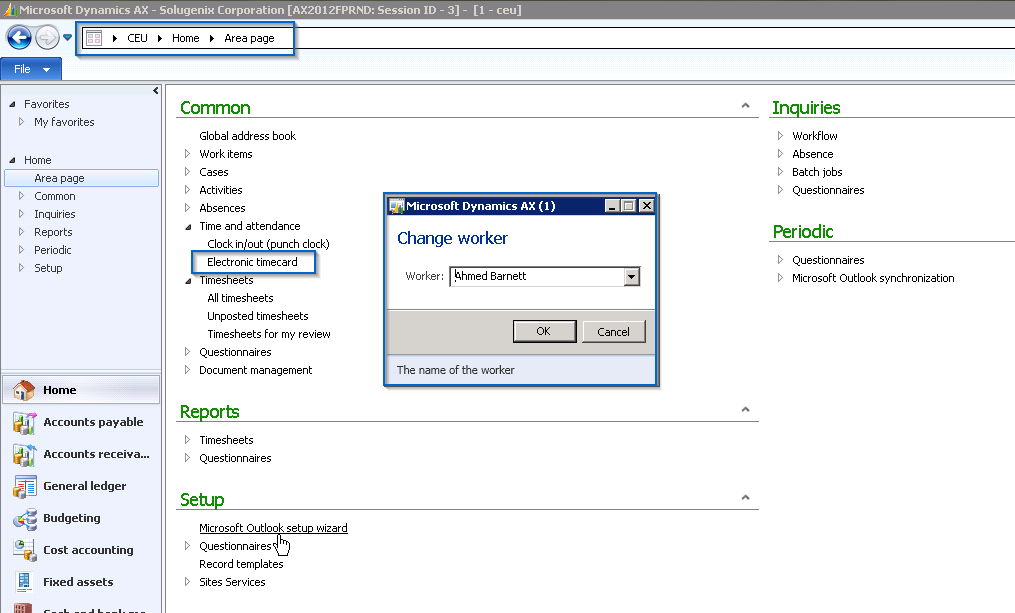Image resolution: width=1015 pixels, height=613 pixels.
Task: Click the Budgeting module icon
Action: pyautogui.click(x=24, y=519)
